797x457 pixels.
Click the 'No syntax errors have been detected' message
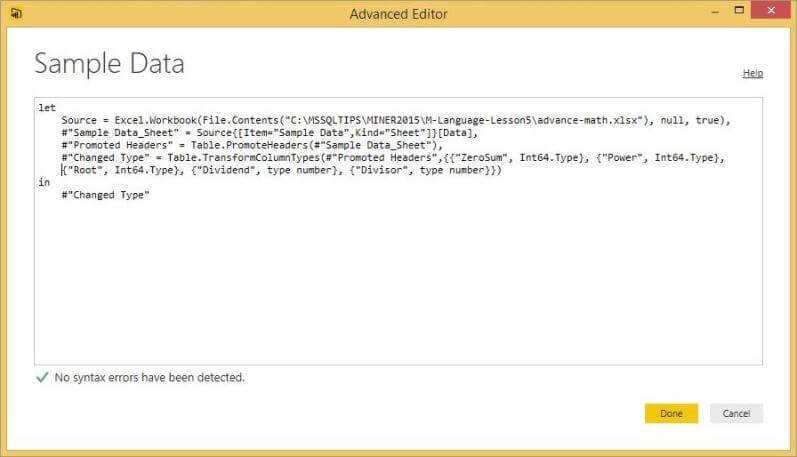click(149, 377)
